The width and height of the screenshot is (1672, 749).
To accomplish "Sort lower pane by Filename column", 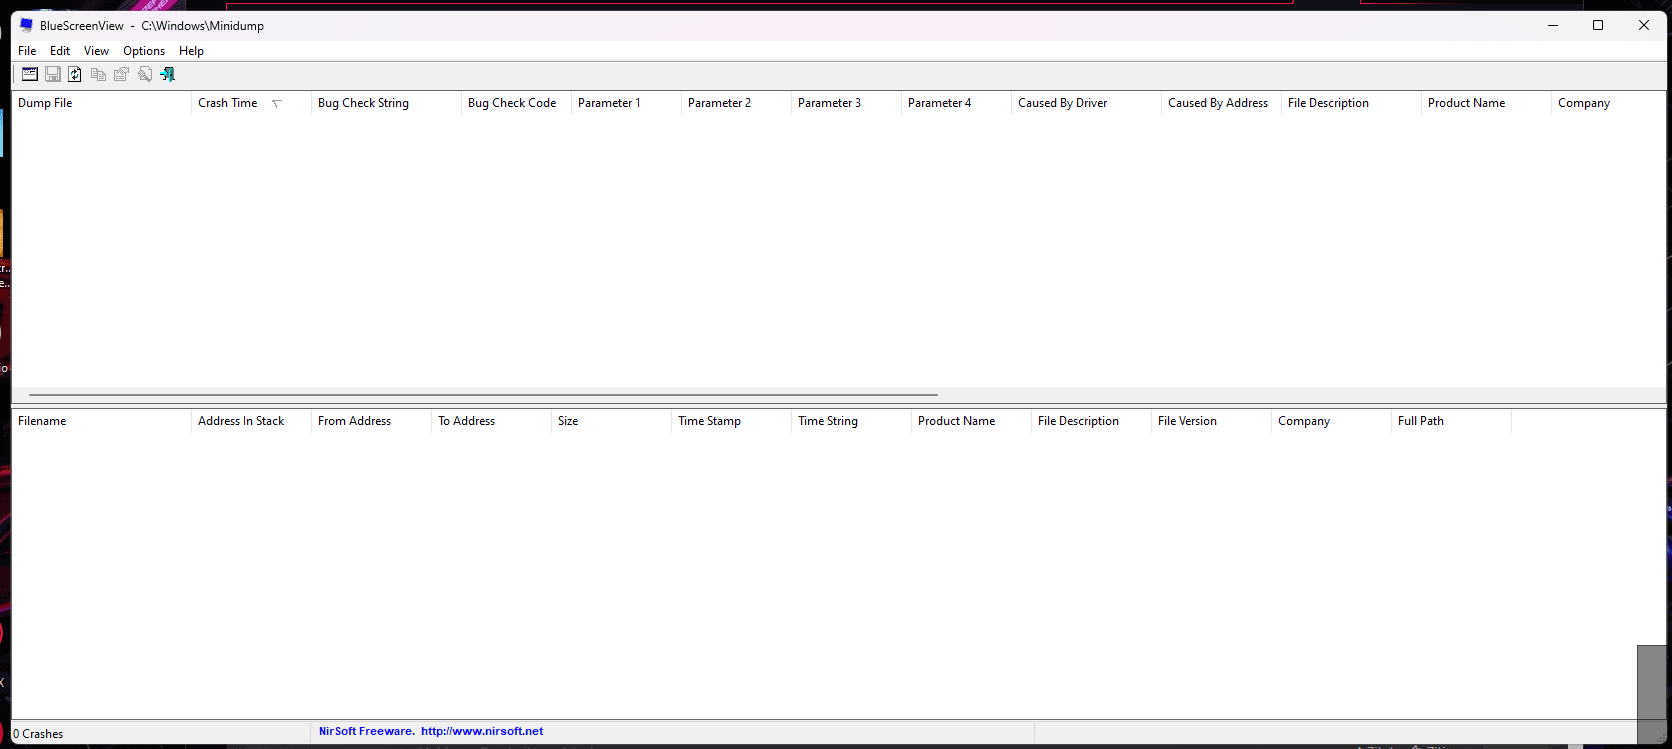I will click(101, 421).
